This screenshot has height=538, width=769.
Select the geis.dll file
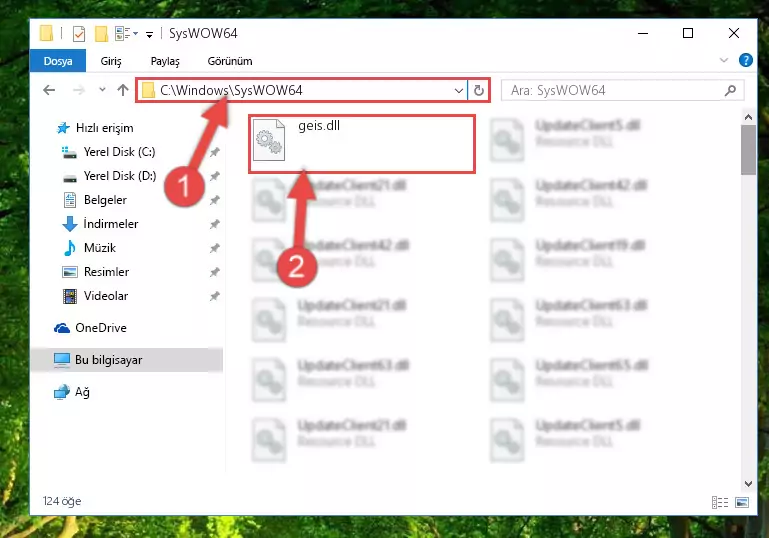point(362,144)
